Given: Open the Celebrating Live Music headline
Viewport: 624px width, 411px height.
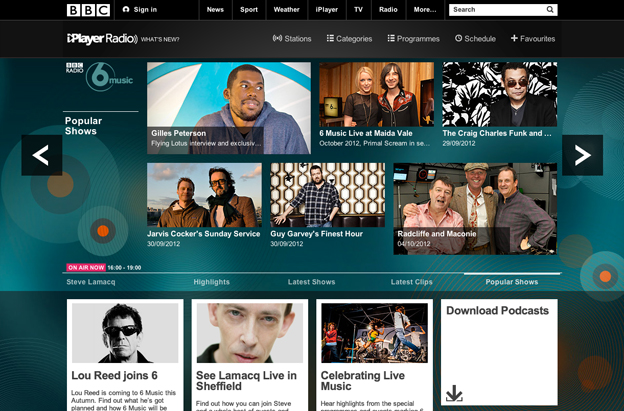Looking at the screenshot, I should (363, 381).
